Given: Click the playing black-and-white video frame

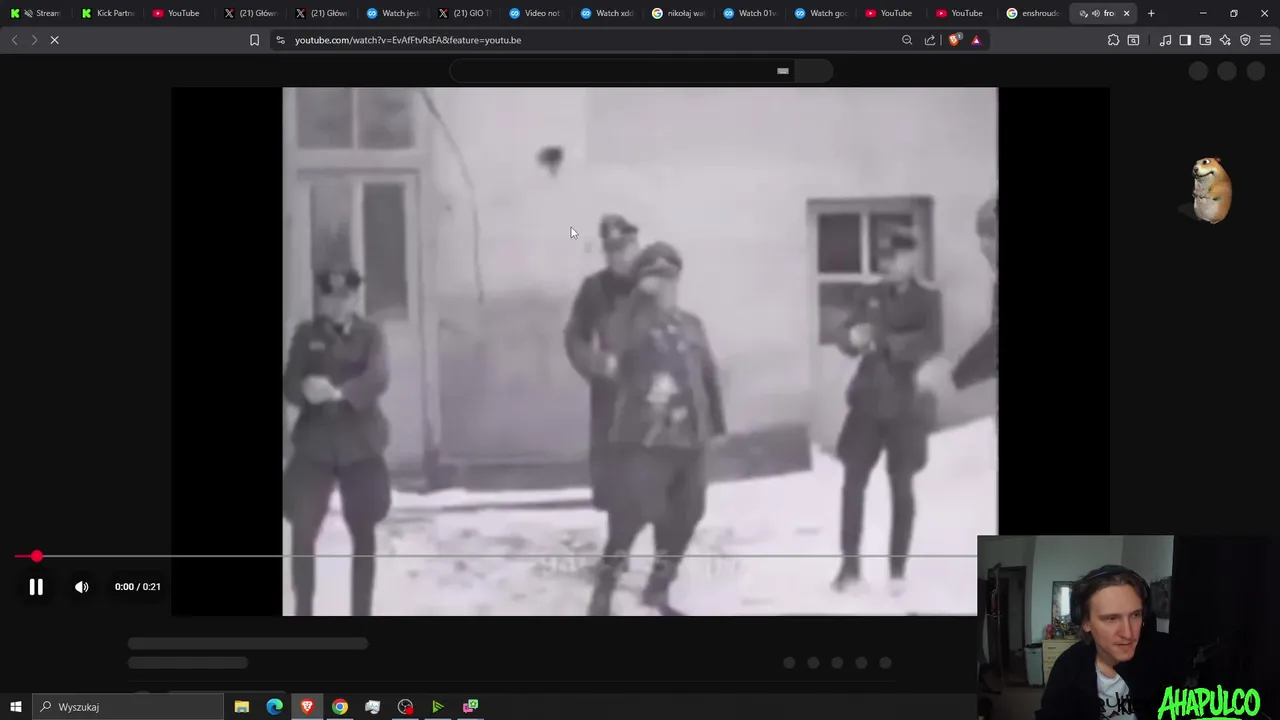Looking at the screenshot, I should [639, 351].
